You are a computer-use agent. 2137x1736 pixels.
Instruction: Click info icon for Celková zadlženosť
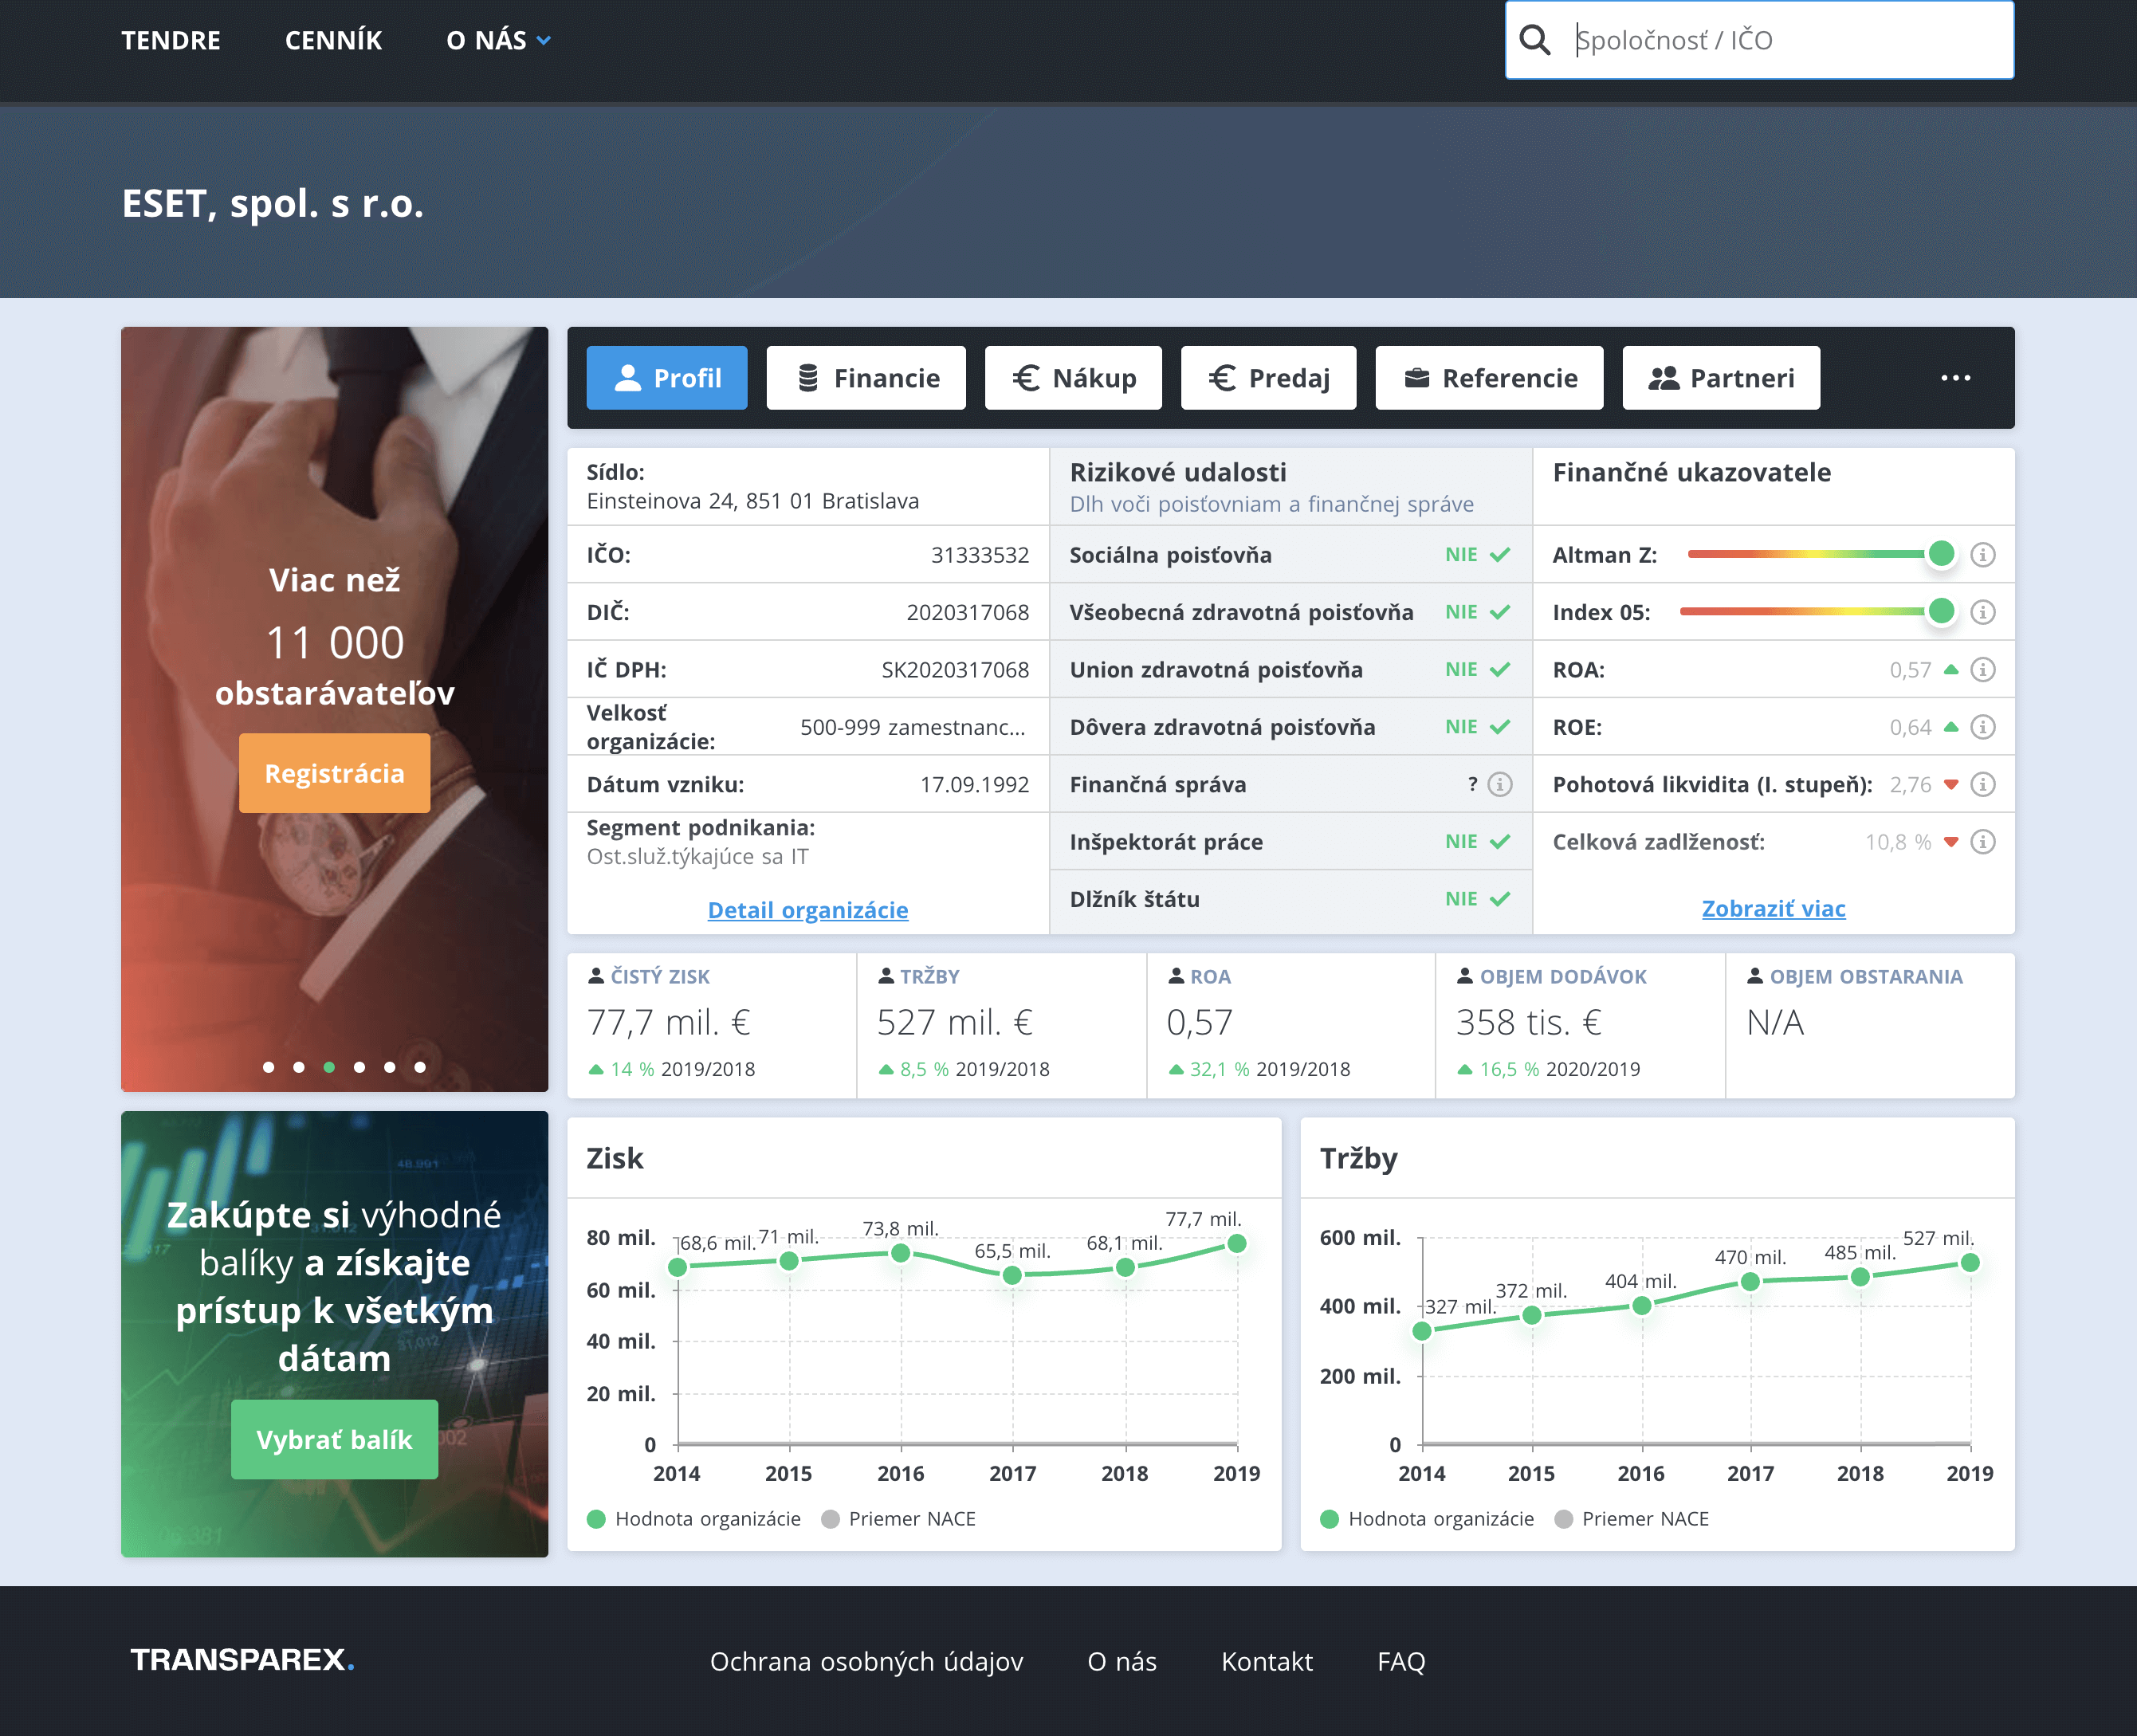[1982, 842]
